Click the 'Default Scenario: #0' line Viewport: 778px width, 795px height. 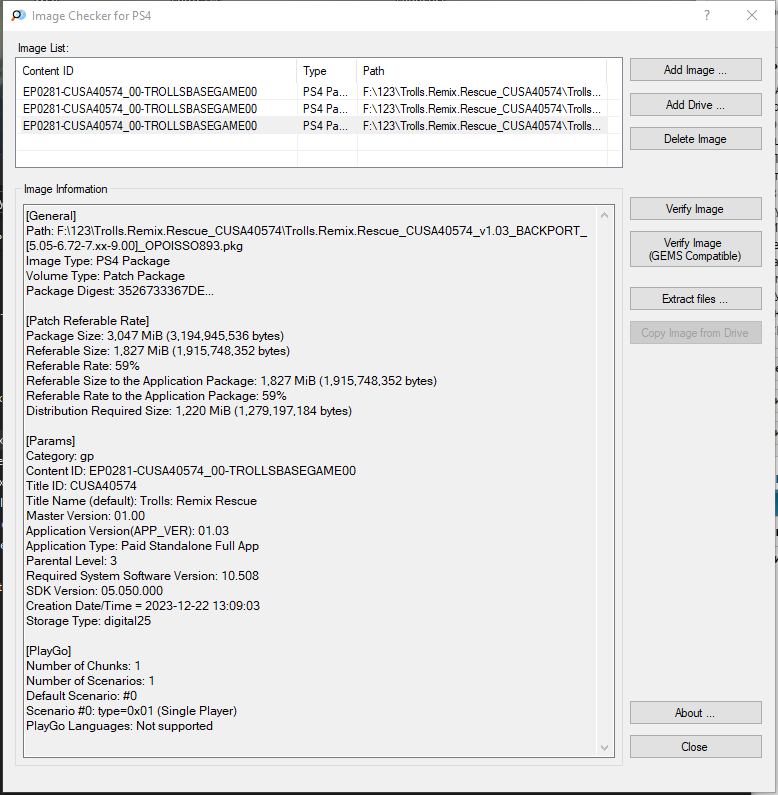click(82, 696)
